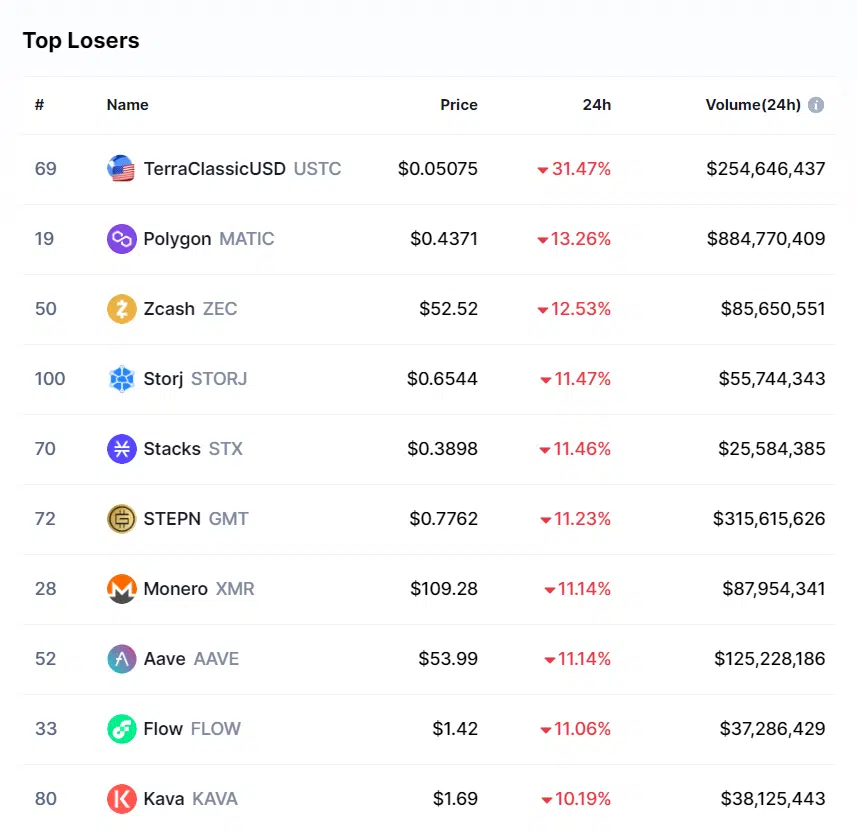The width and height of the screenshot is (857, 832).
Task: Click the STEPN GMT coin icon
Action: [121, 519]
